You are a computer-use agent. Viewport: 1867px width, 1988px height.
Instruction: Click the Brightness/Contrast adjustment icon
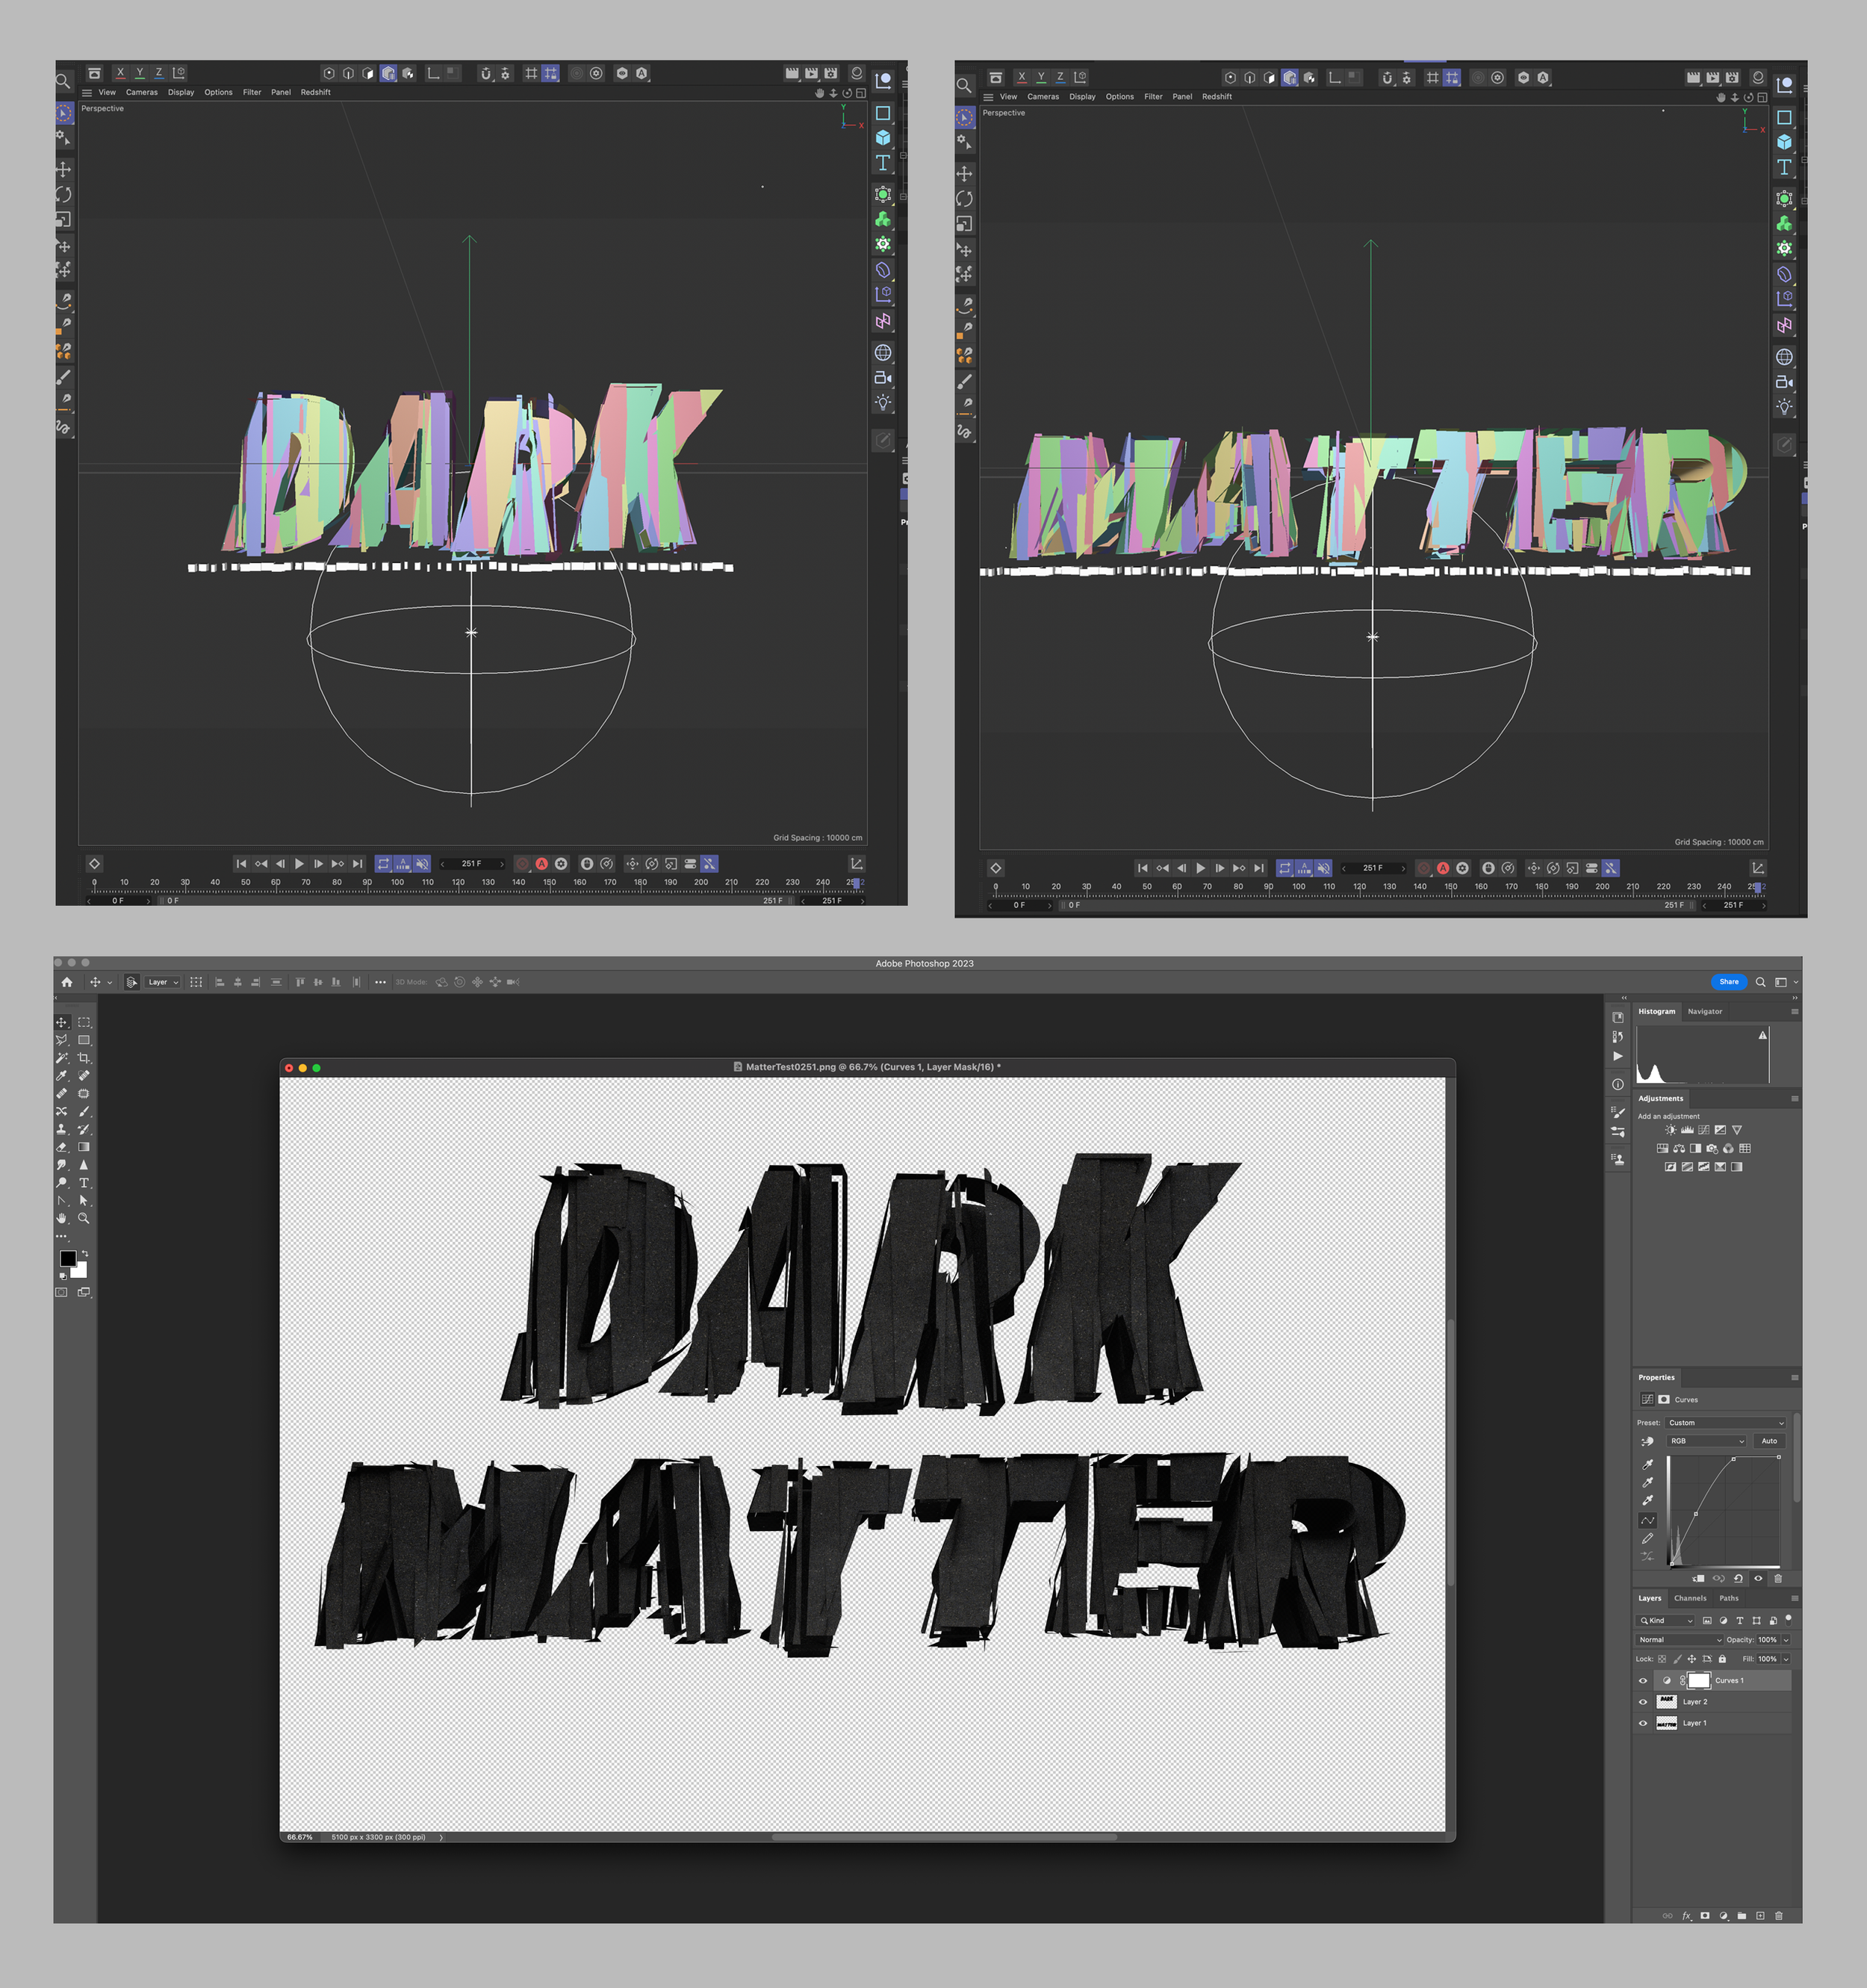(x=1670, y=1130)
